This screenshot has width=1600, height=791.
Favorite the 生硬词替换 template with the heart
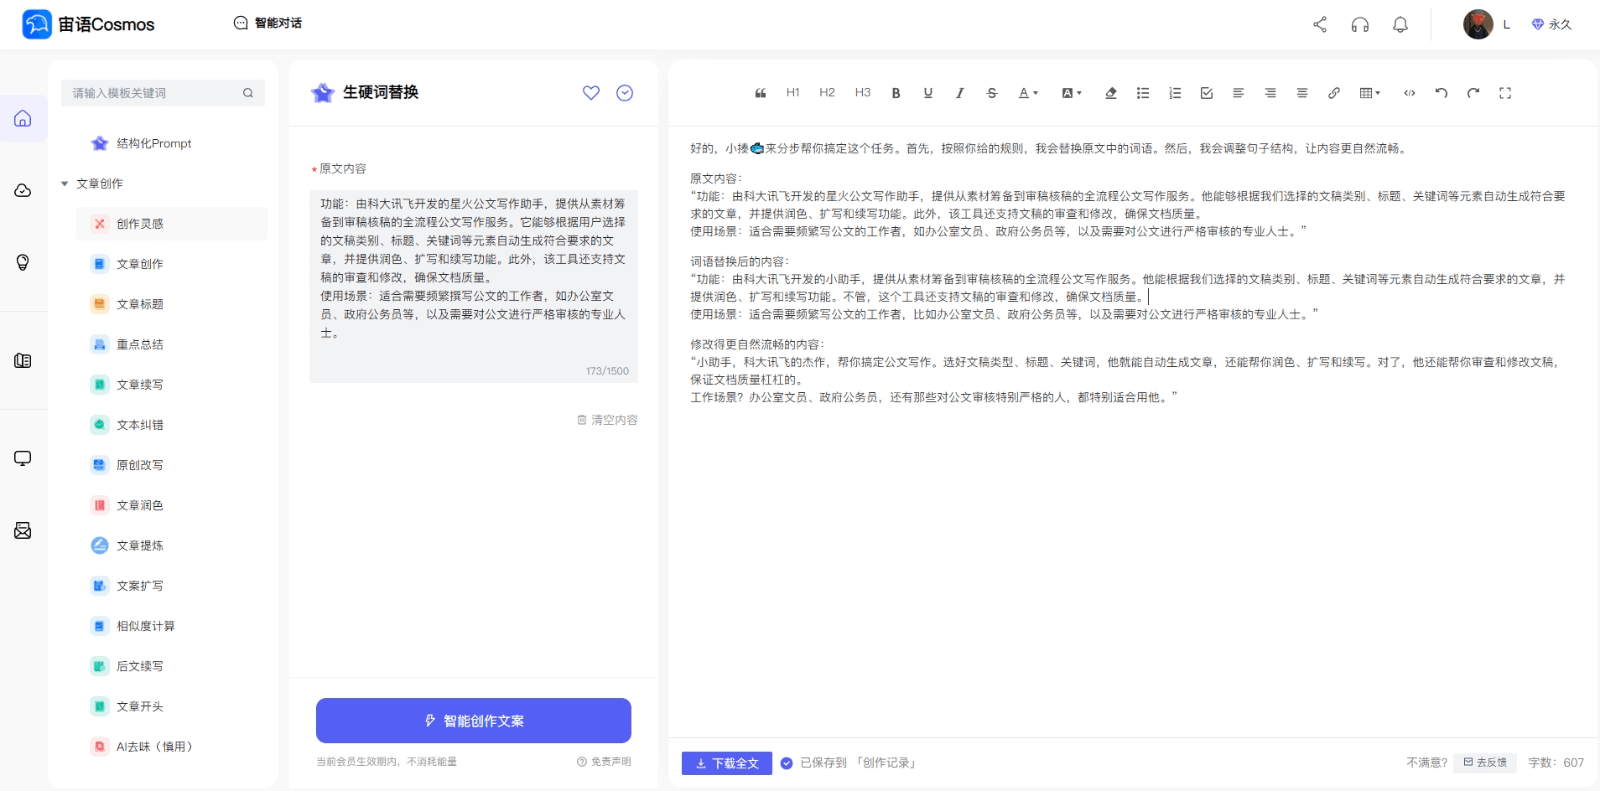pyautogui.click(x=591, y=93)
